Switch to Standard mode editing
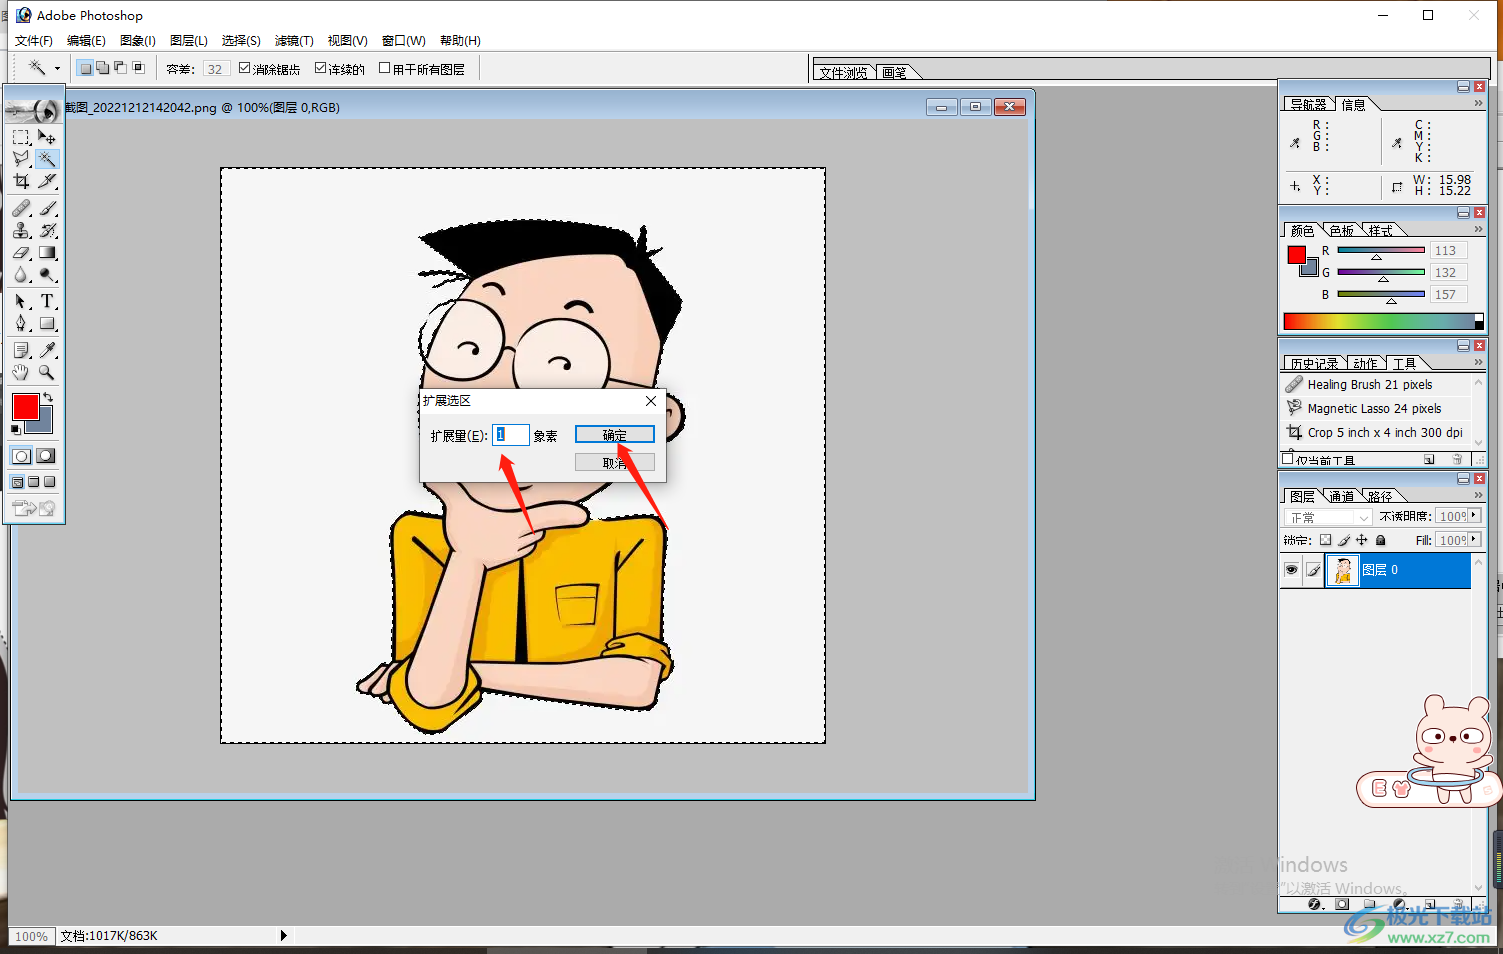Screen dimensions: 1503x954 pos(21,456)
